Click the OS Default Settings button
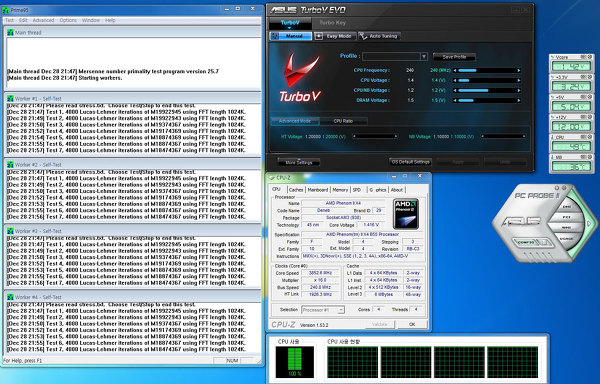The height and width of the screenshot is (384, 600). (411, 162)
